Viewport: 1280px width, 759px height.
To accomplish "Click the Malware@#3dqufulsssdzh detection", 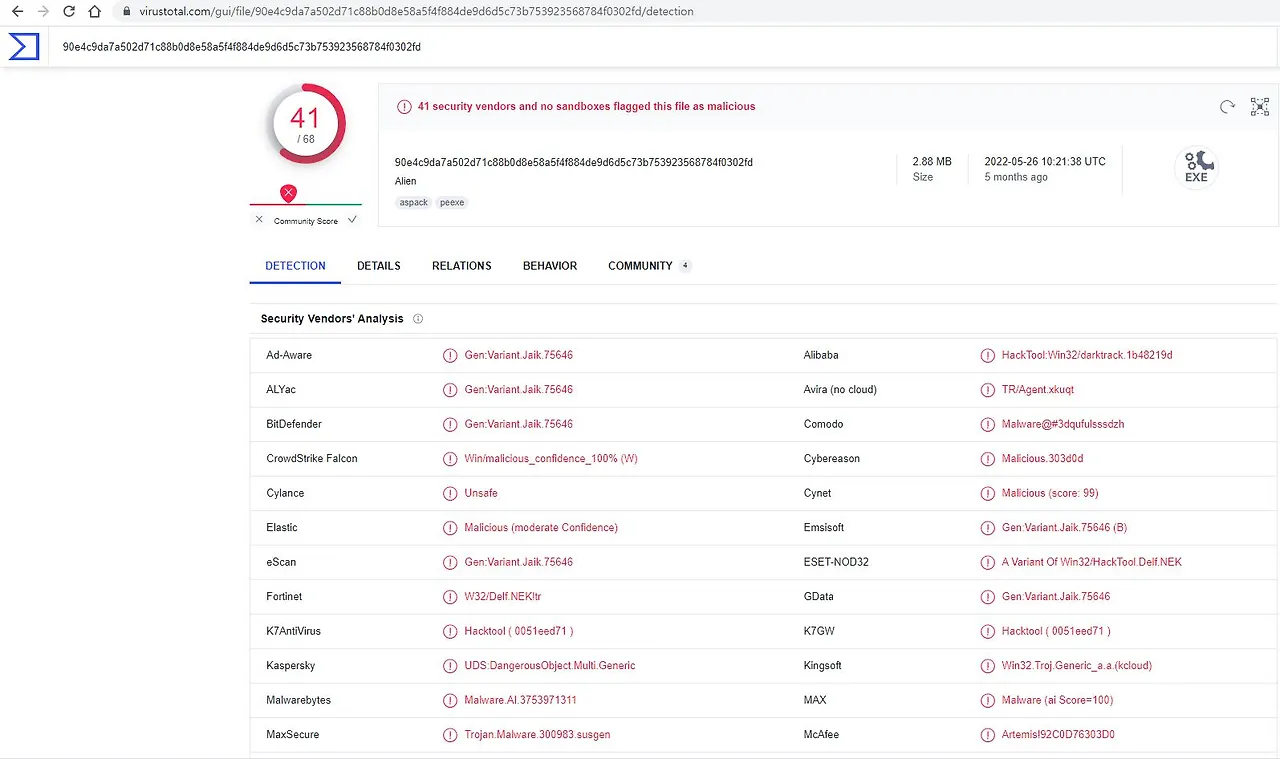I will tap(1063, 424).
